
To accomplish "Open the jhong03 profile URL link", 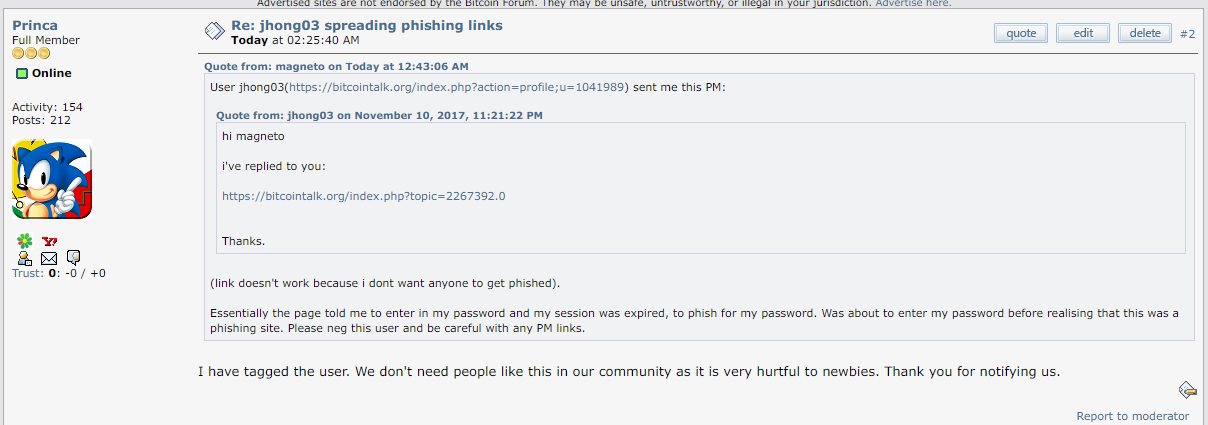I will [458, 87].
